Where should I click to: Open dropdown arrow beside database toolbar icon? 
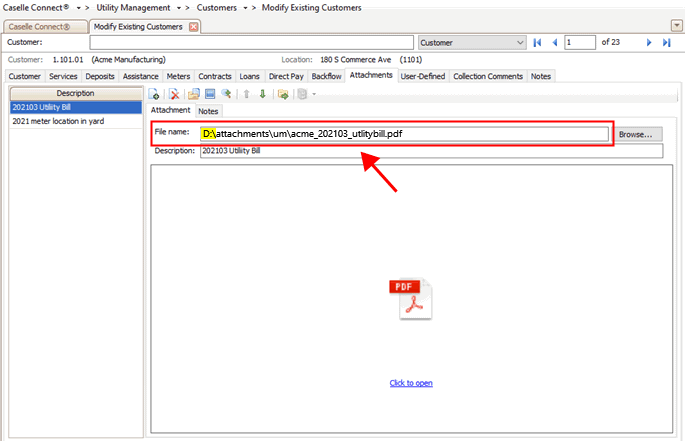[x=314, y=94]
